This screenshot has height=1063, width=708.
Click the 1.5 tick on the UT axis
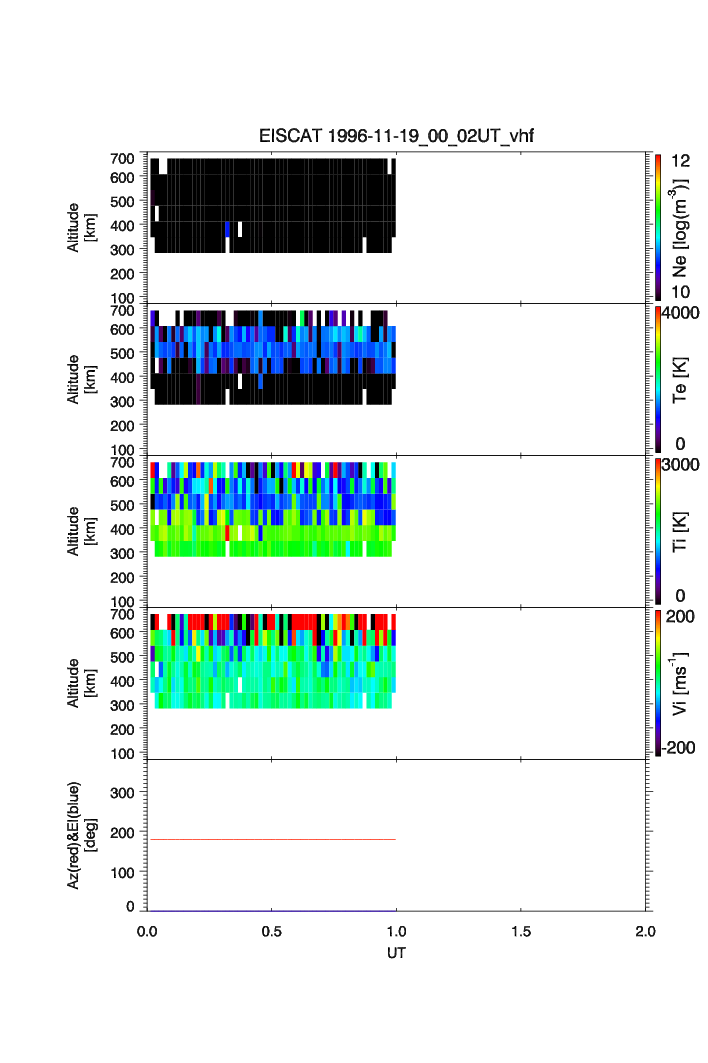(x=520, y=931)
